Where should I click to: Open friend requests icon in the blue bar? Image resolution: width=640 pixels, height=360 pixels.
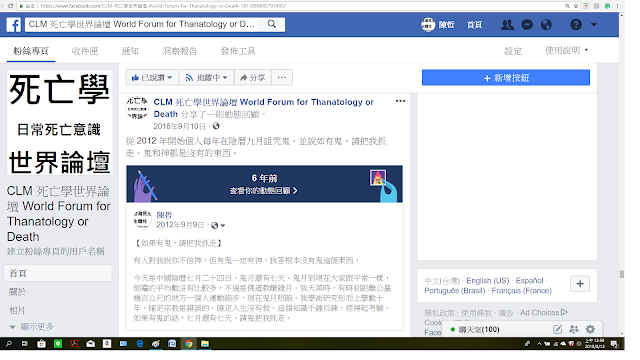point(507,25)
